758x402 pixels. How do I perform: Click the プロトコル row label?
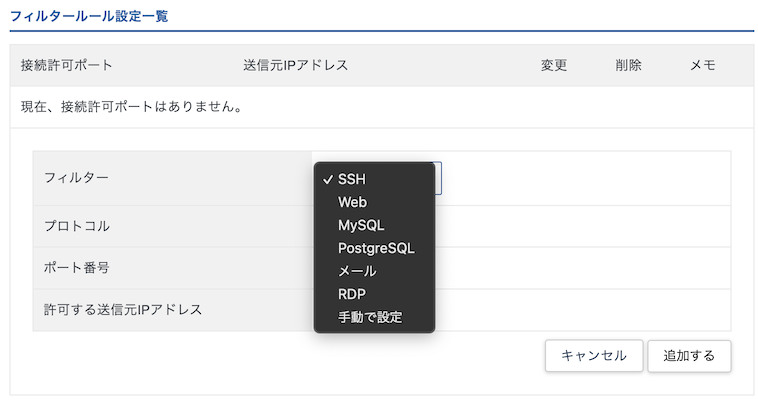tap(77, 226)
